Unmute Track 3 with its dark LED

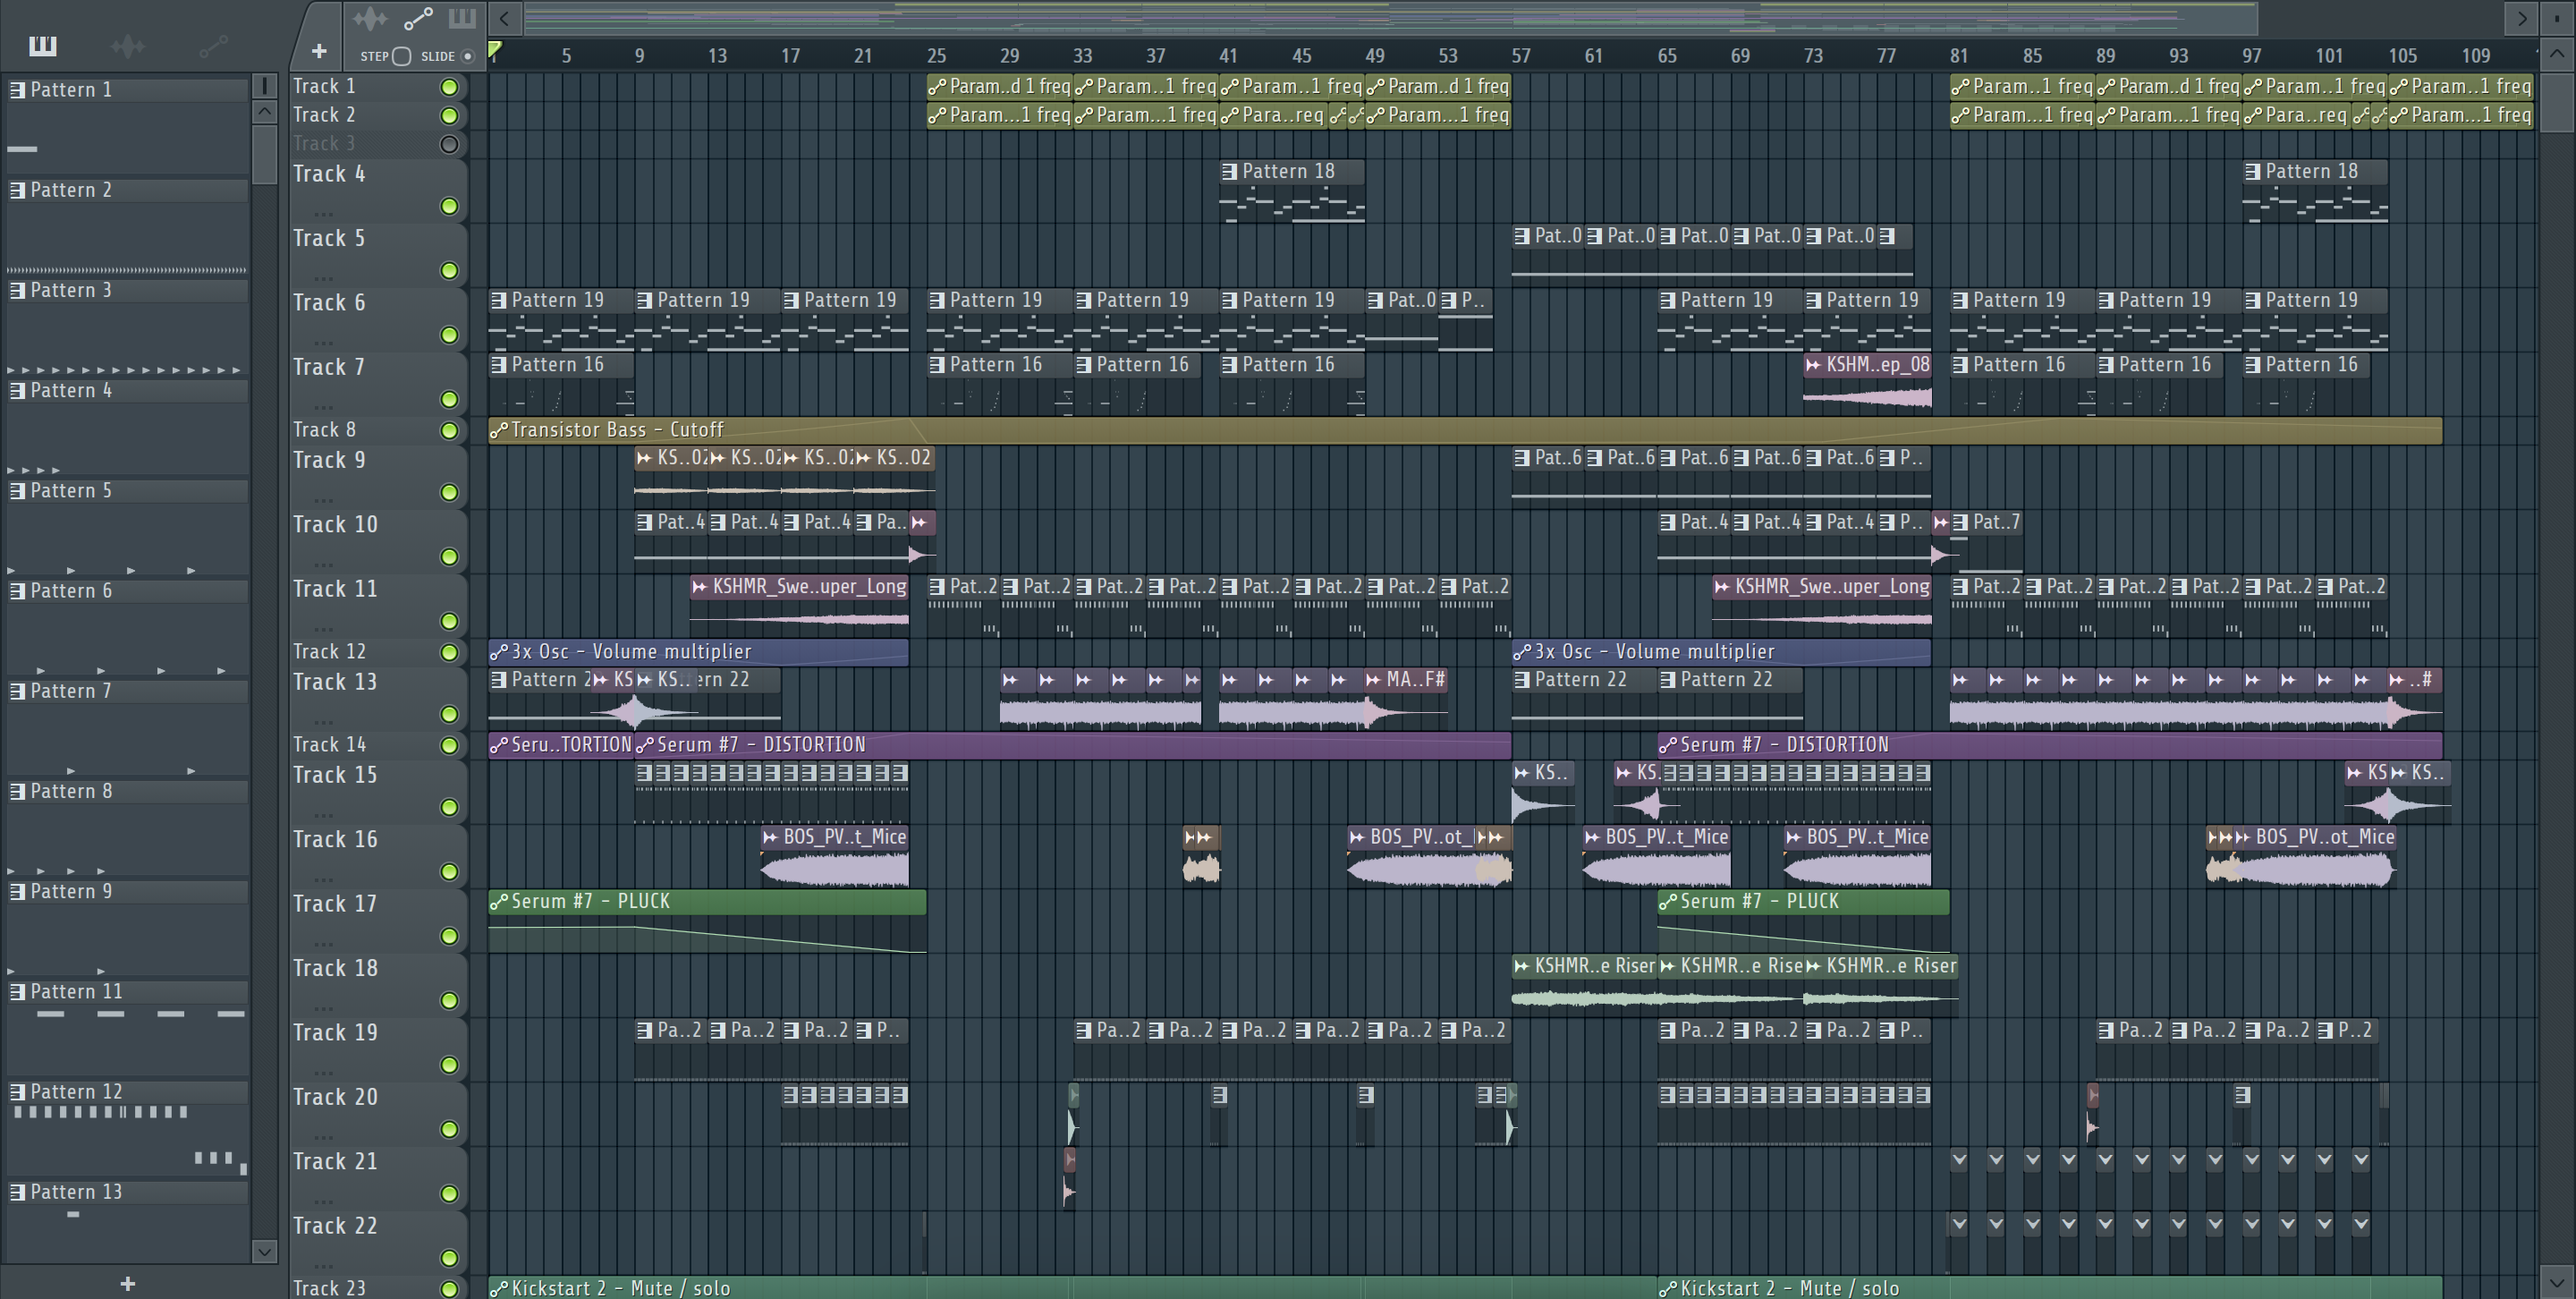(x=450, y=145)
